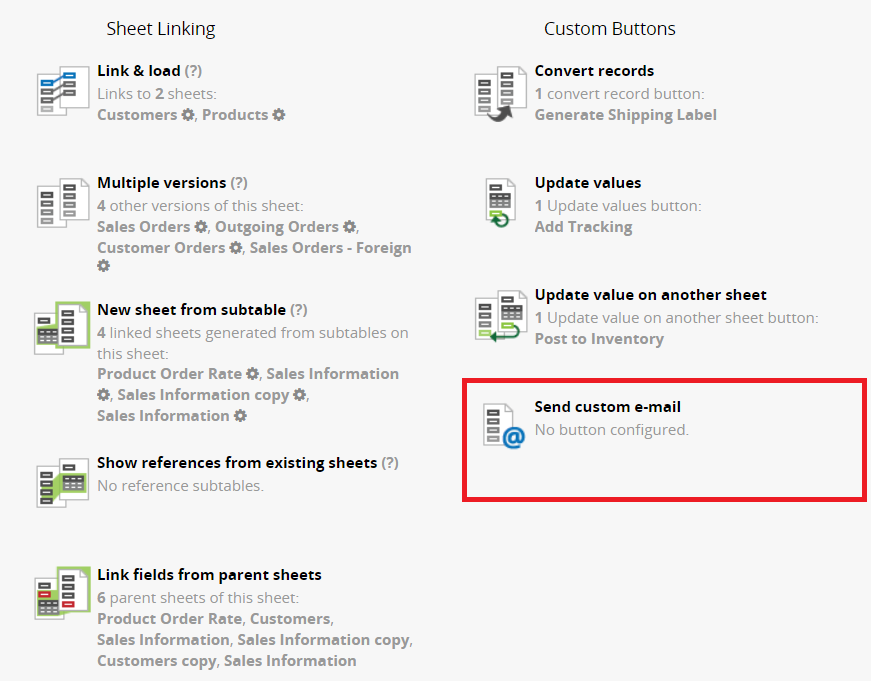Open the Send custom e-mail icon

503,425
